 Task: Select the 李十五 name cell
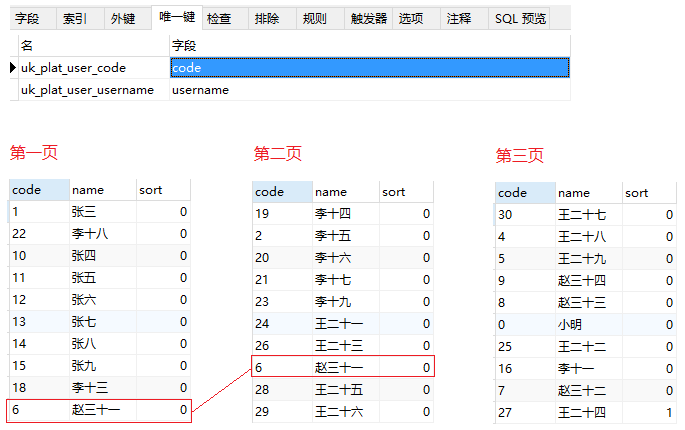346,236
